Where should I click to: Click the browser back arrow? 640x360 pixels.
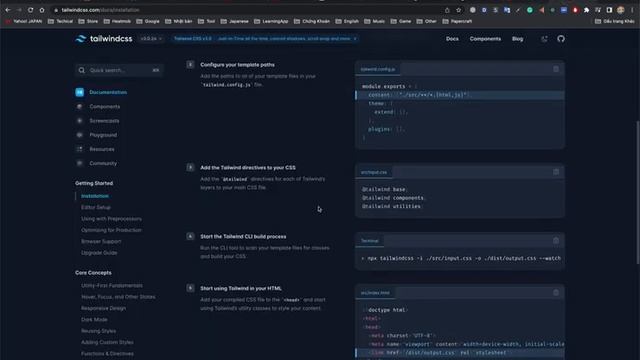tap(8, 9)
